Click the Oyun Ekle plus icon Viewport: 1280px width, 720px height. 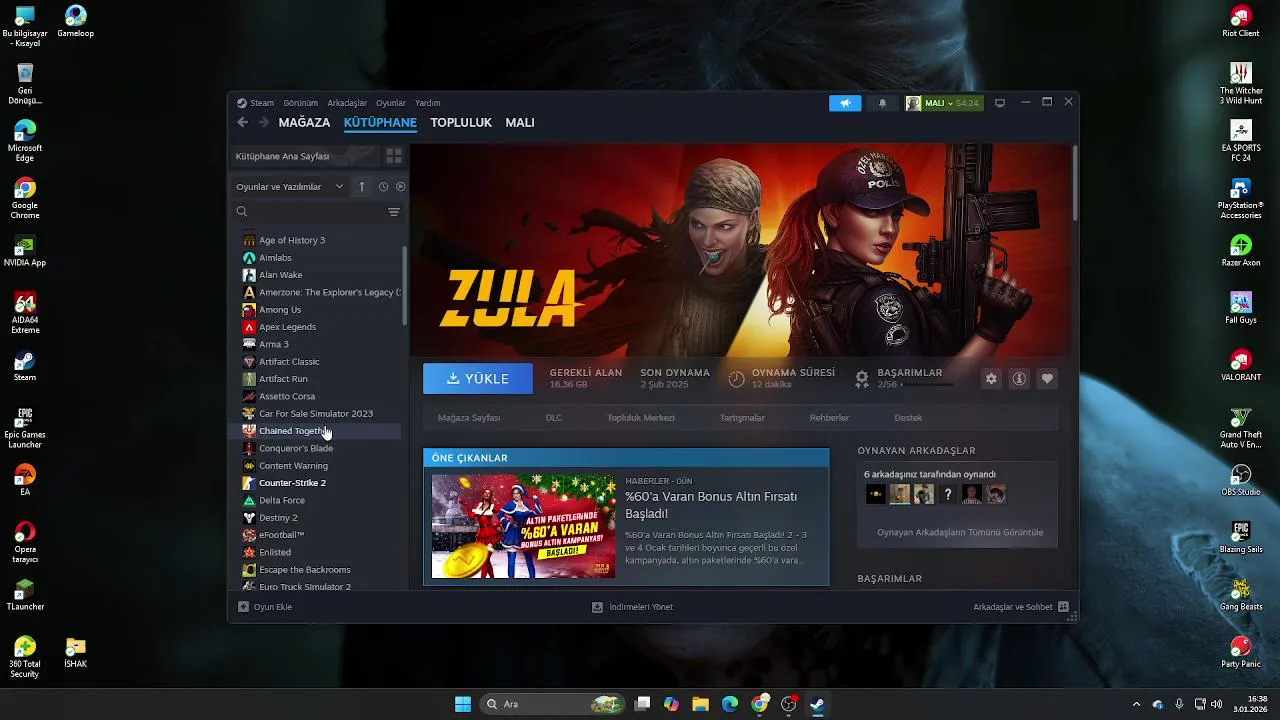point(243,607)
